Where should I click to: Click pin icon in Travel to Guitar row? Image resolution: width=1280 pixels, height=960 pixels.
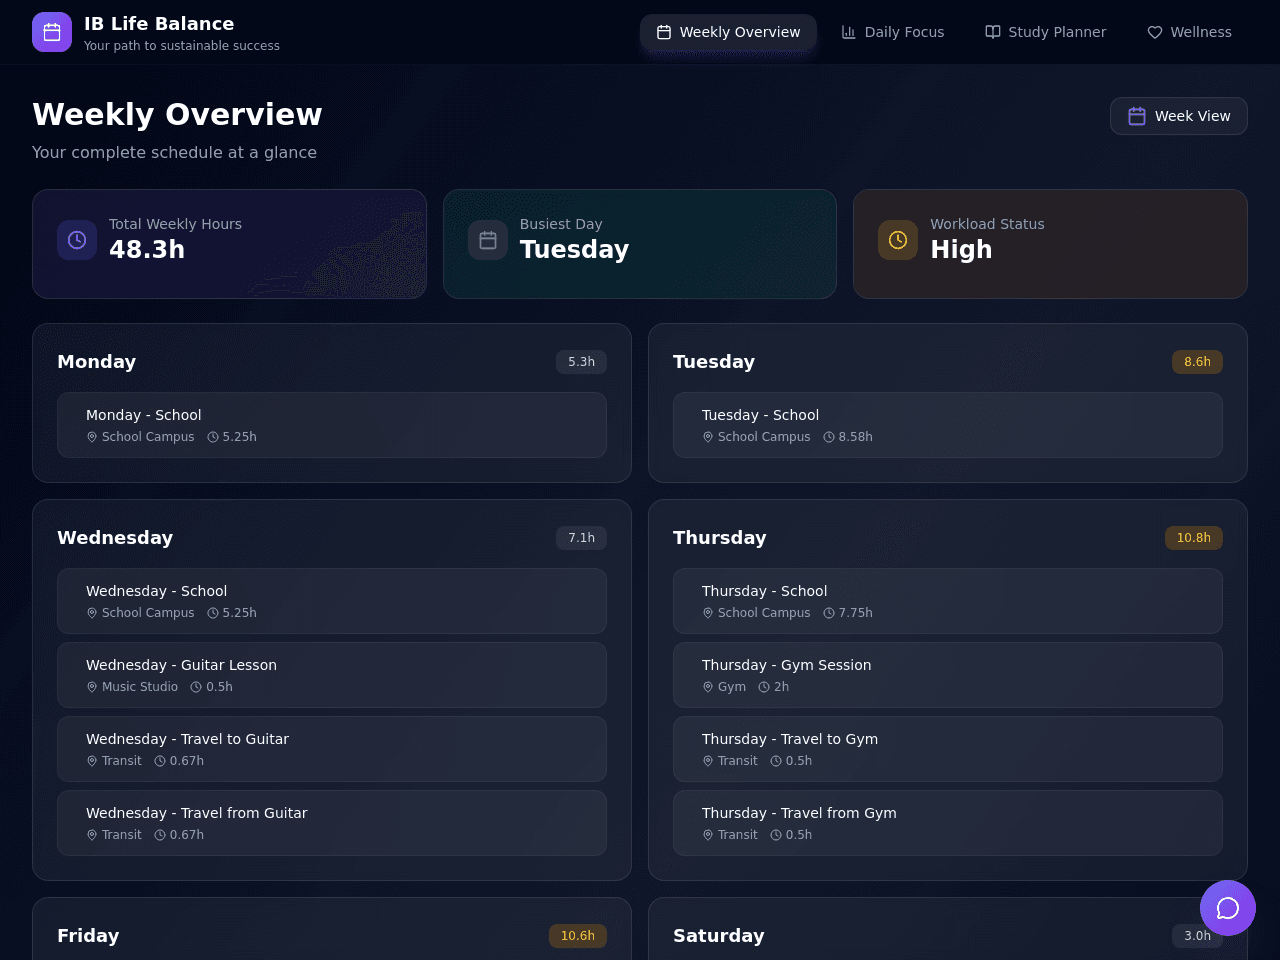pos(92,761)
